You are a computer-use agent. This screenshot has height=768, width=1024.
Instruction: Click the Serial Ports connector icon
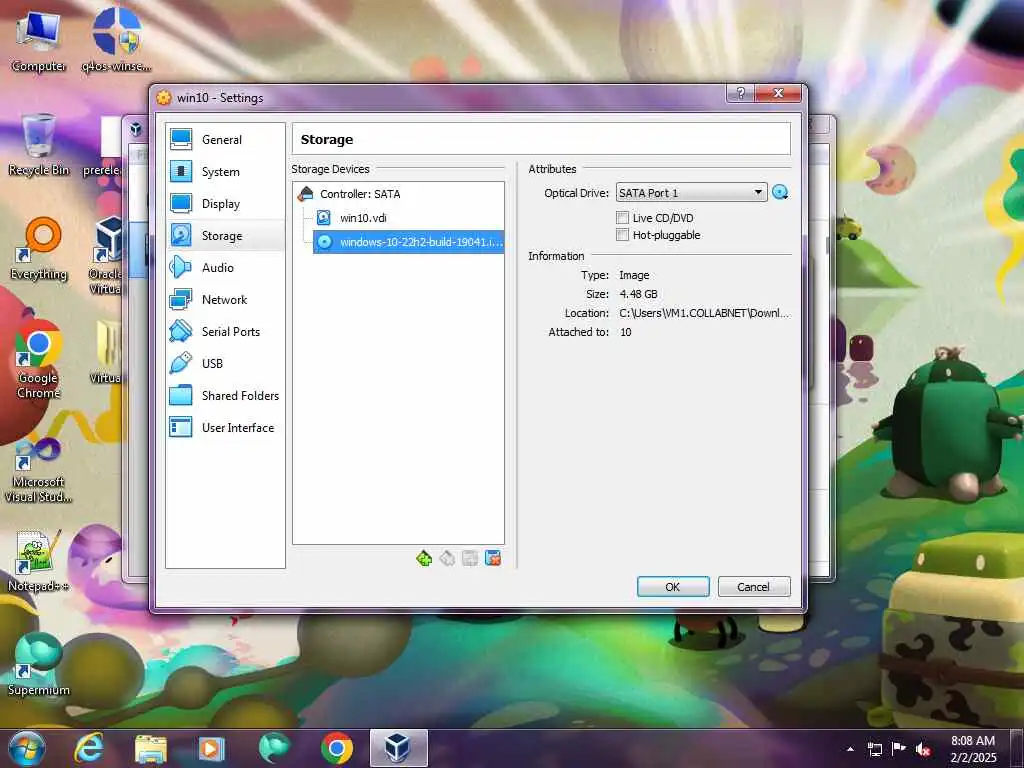181,331
